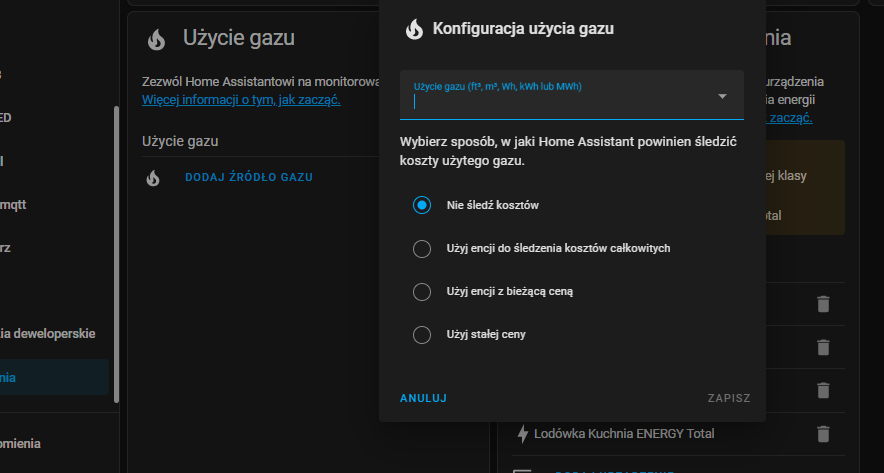This screenshot has width=884, height=473.
Task: Select 'Lodówka Kuchnia ENERGY Total' text row
Action: [x=624, y=434]
